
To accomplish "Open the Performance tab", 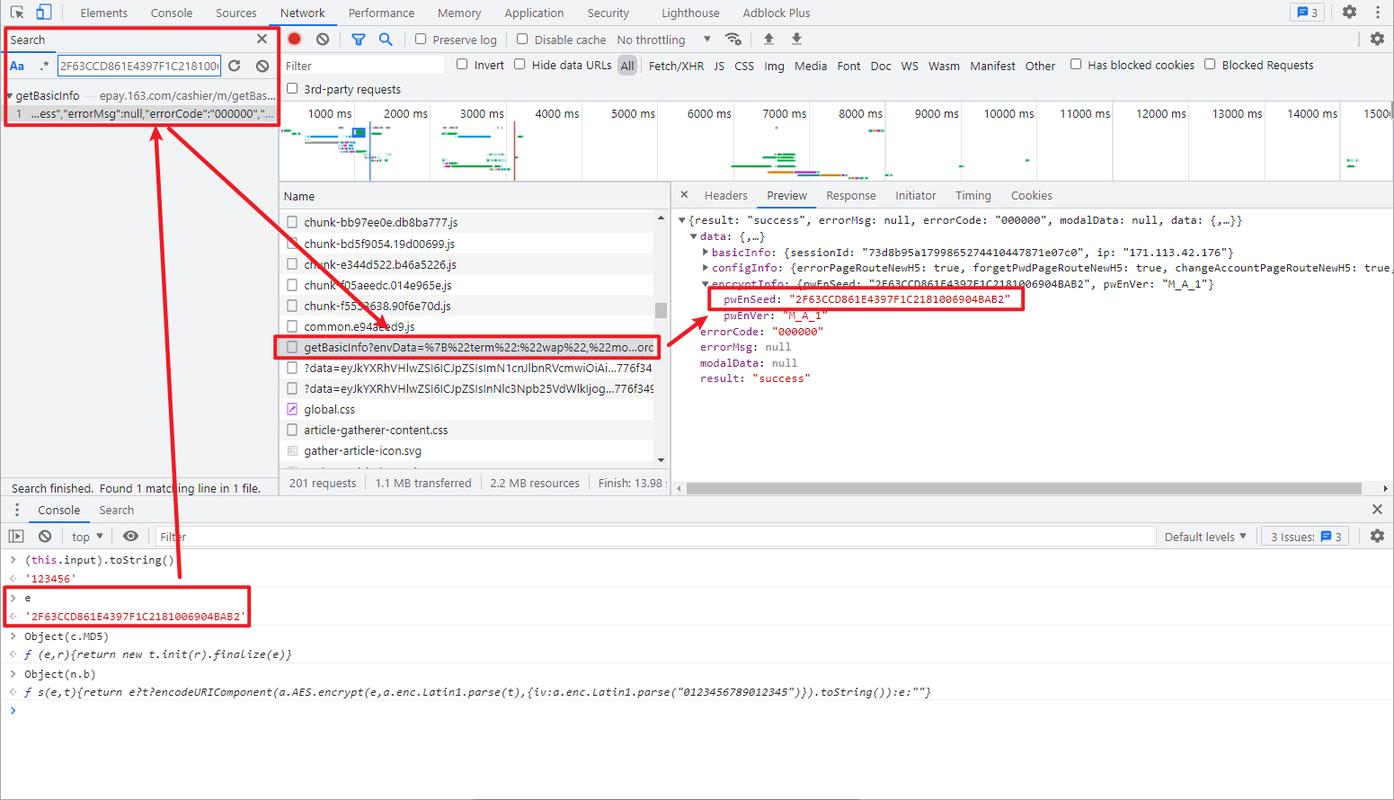I will tap(381, 13).
